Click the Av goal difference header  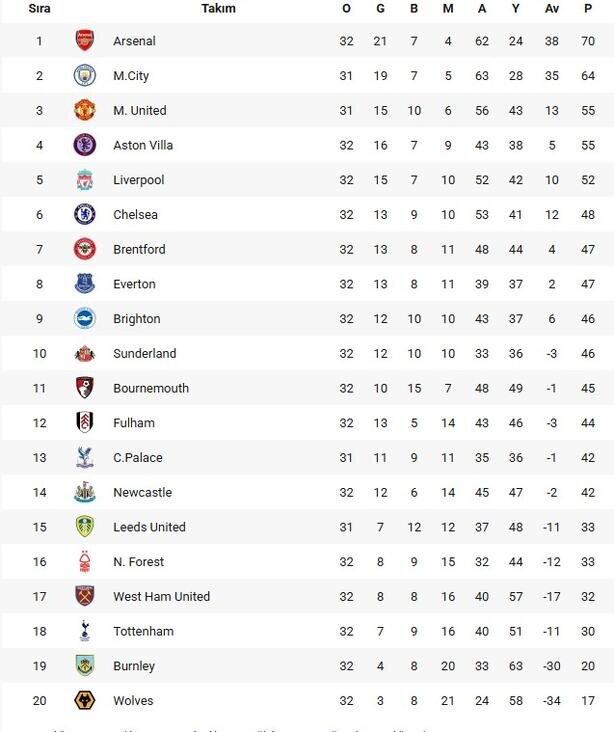(552, 8)
